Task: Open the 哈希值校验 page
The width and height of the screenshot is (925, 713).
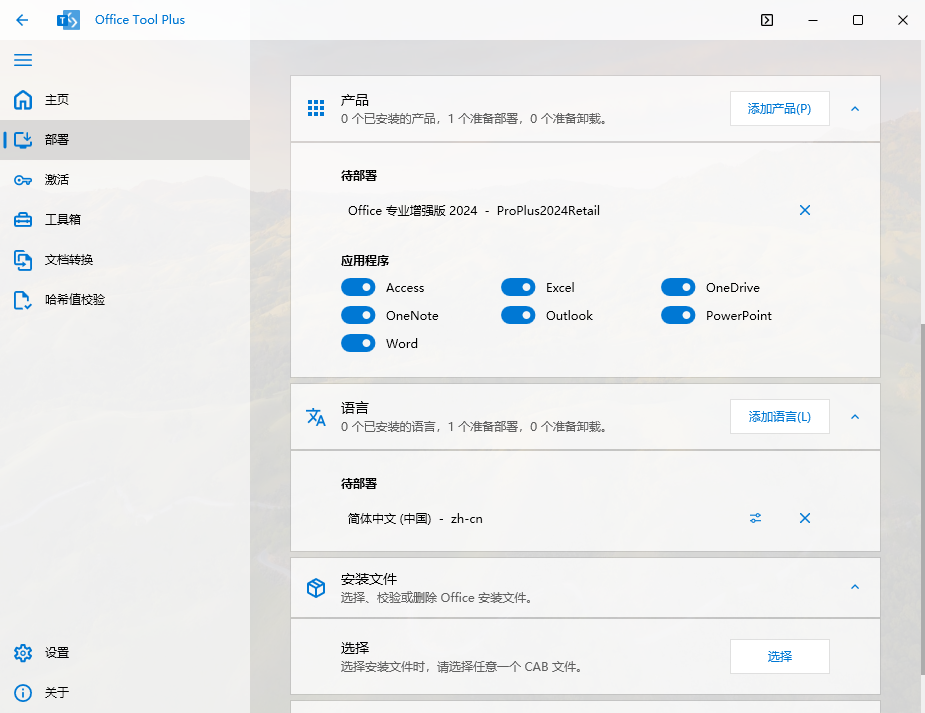Action: 125,300
